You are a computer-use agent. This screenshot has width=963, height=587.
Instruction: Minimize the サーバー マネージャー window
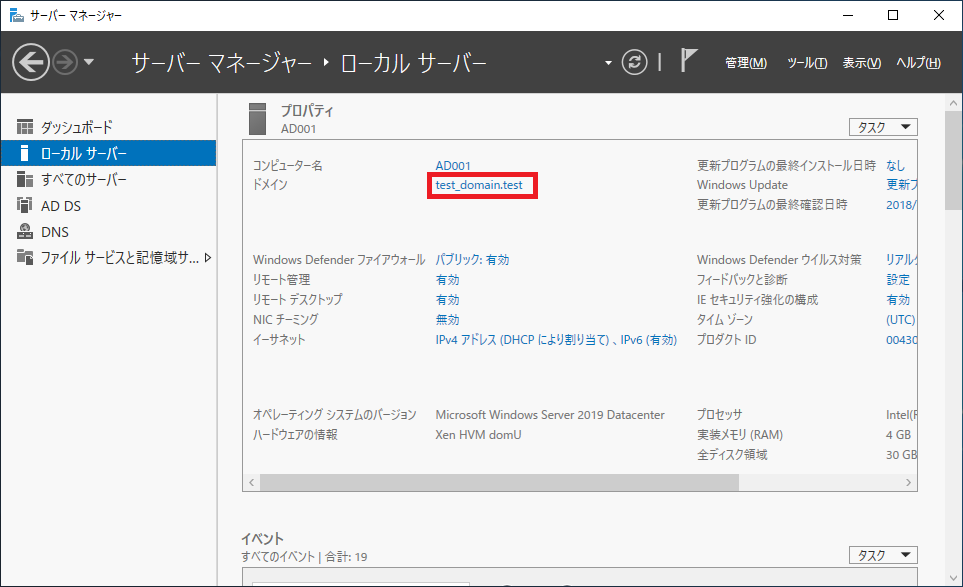(848, 15)
